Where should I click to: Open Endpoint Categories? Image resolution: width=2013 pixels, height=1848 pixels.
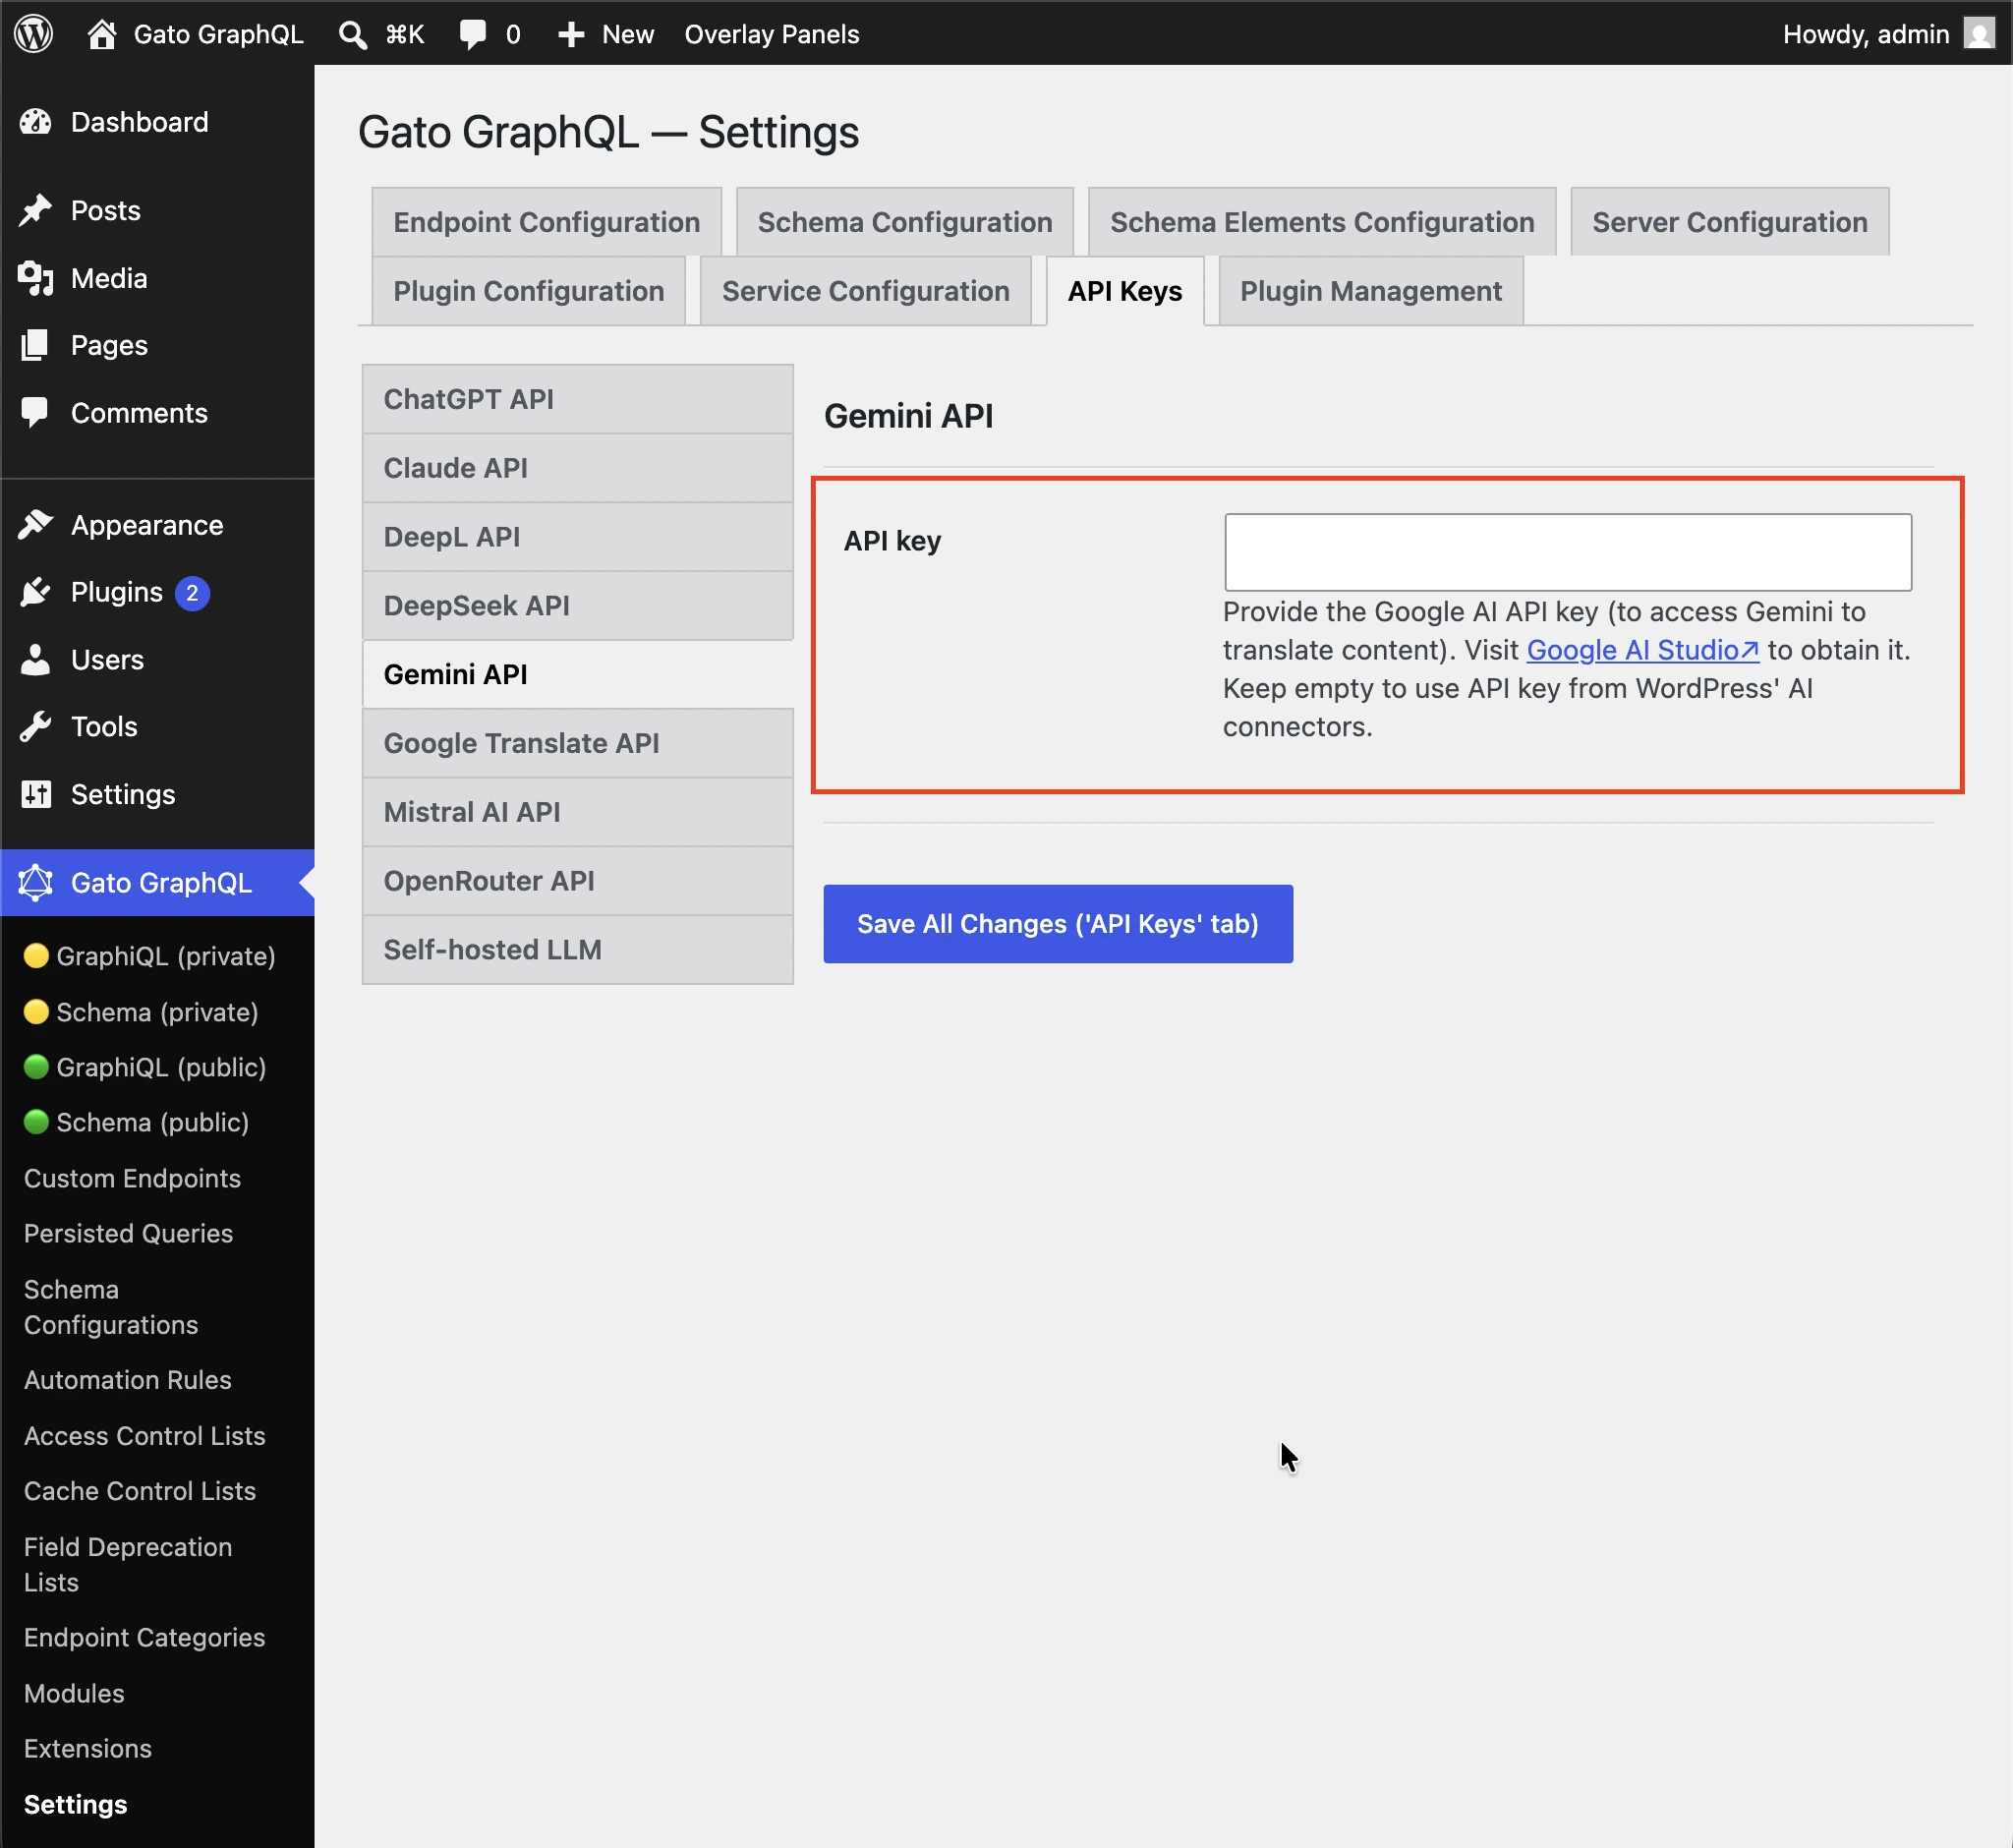144,1637
